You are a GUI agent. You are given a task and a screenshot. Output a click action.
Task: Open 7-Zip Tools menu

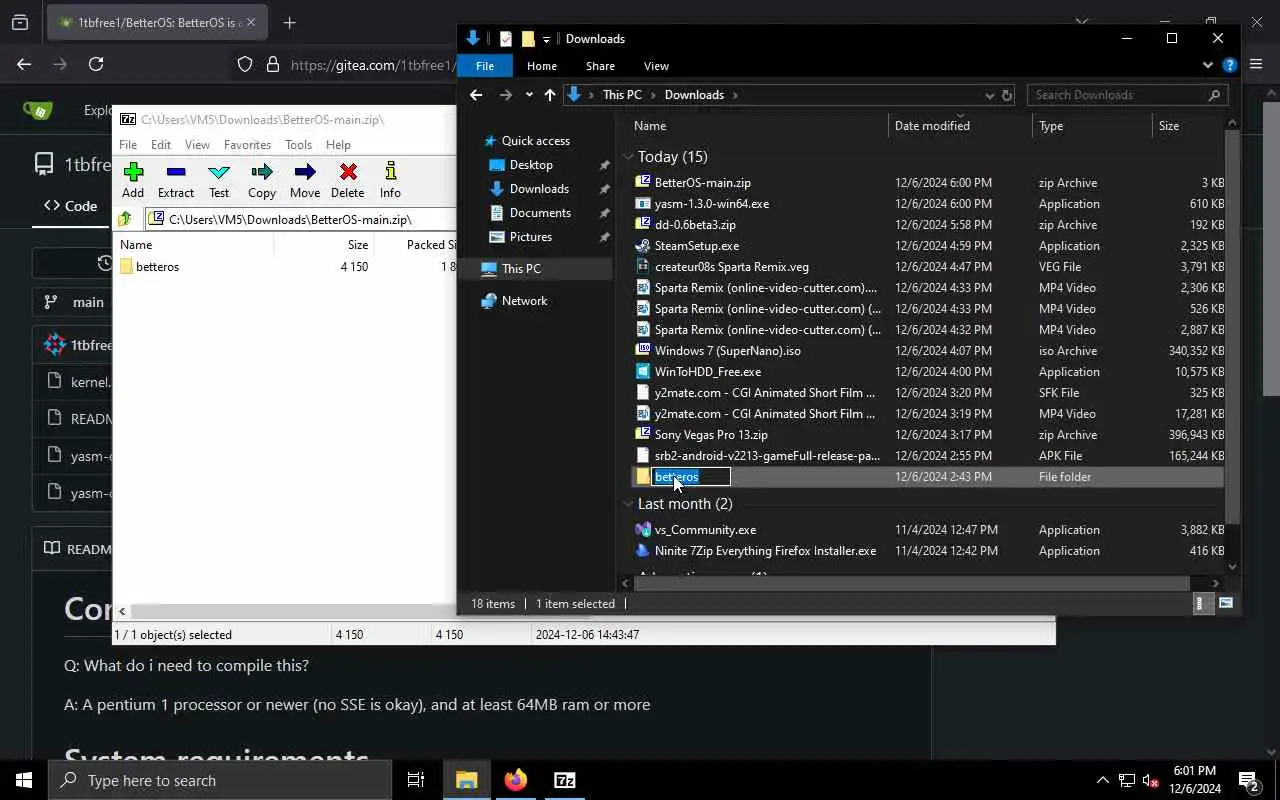point(298,145)
